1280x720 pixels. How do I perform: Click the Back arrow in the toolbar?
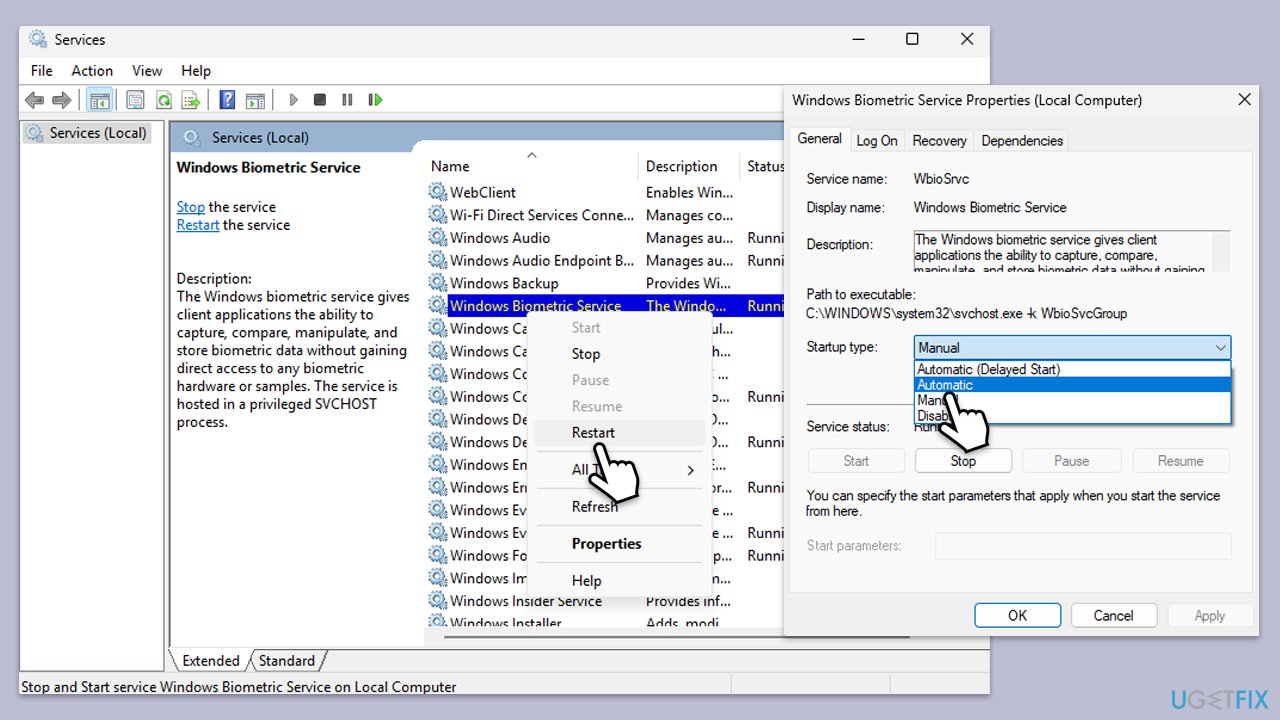(34, 100)
